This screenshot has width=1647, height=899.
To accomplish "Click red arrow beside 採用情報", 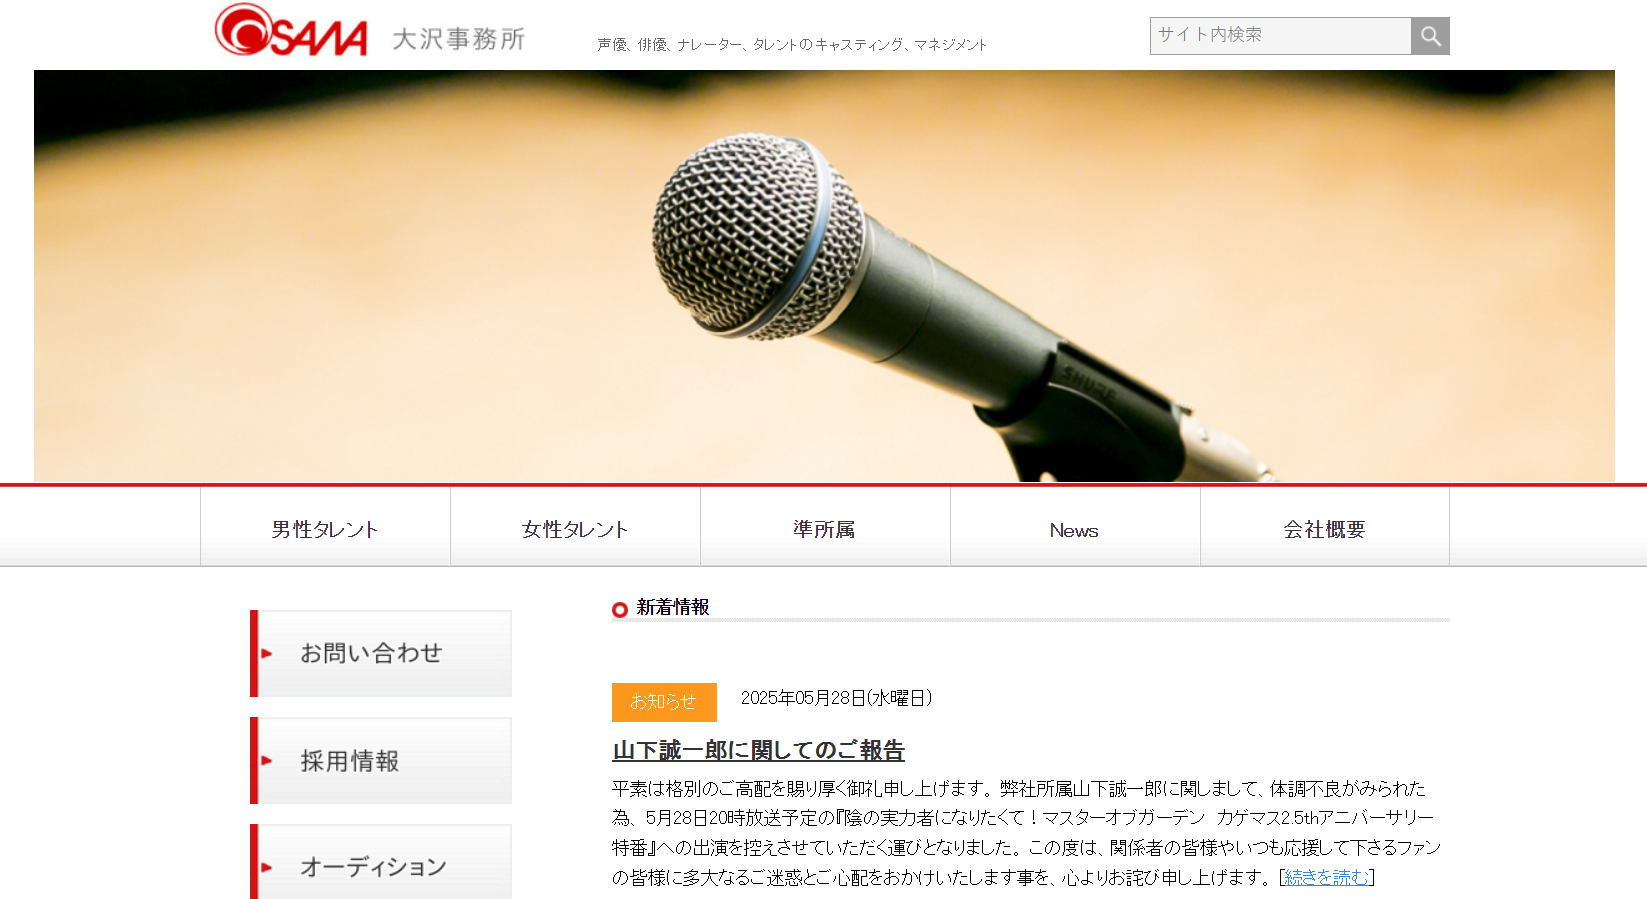I will click(x=267, y=761).
